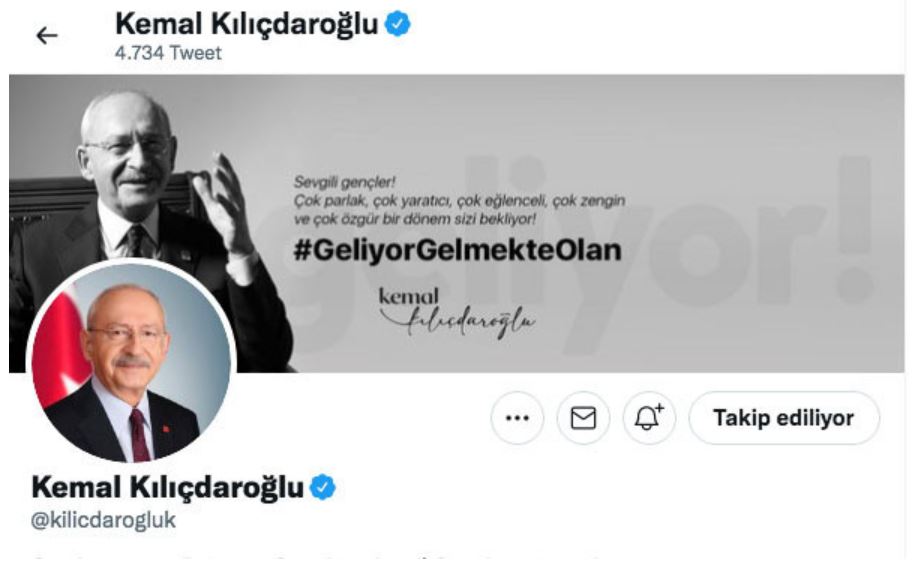Click the plus sign on notification bell
Viewport: 924px width, 562px height.
pyautogui.click(x=659, y=408)
